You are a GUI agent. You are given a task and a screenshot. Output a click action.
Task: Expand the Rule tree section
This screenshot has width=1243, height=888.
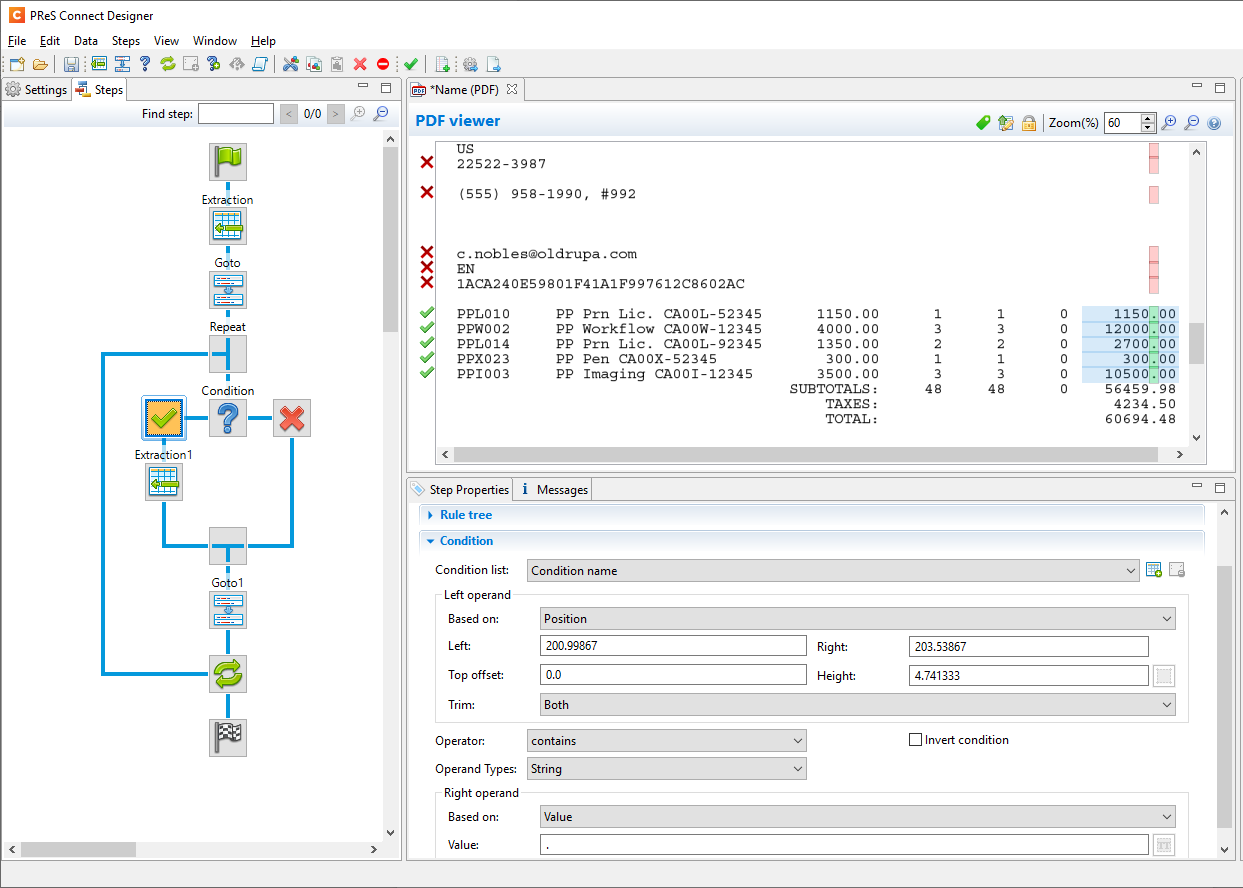[x=465, y=515]
